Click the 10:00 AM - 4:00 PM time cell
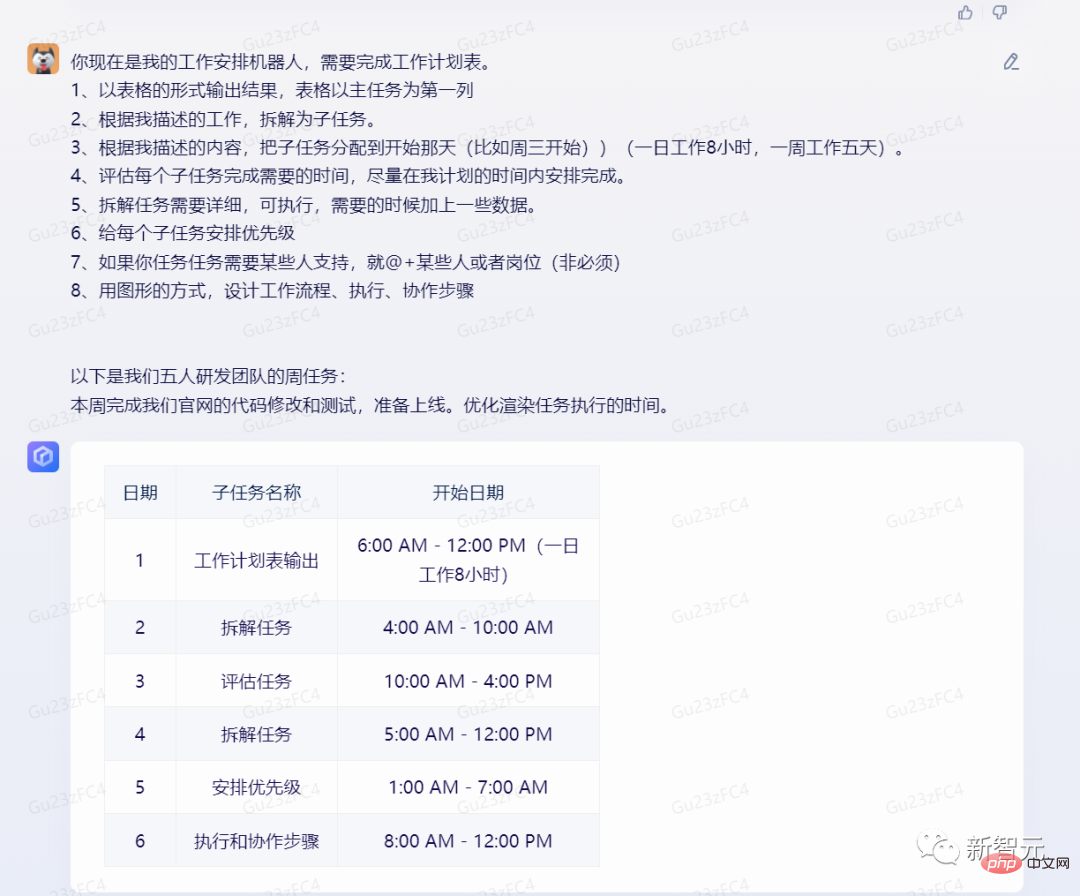 (x=468, y=681)
